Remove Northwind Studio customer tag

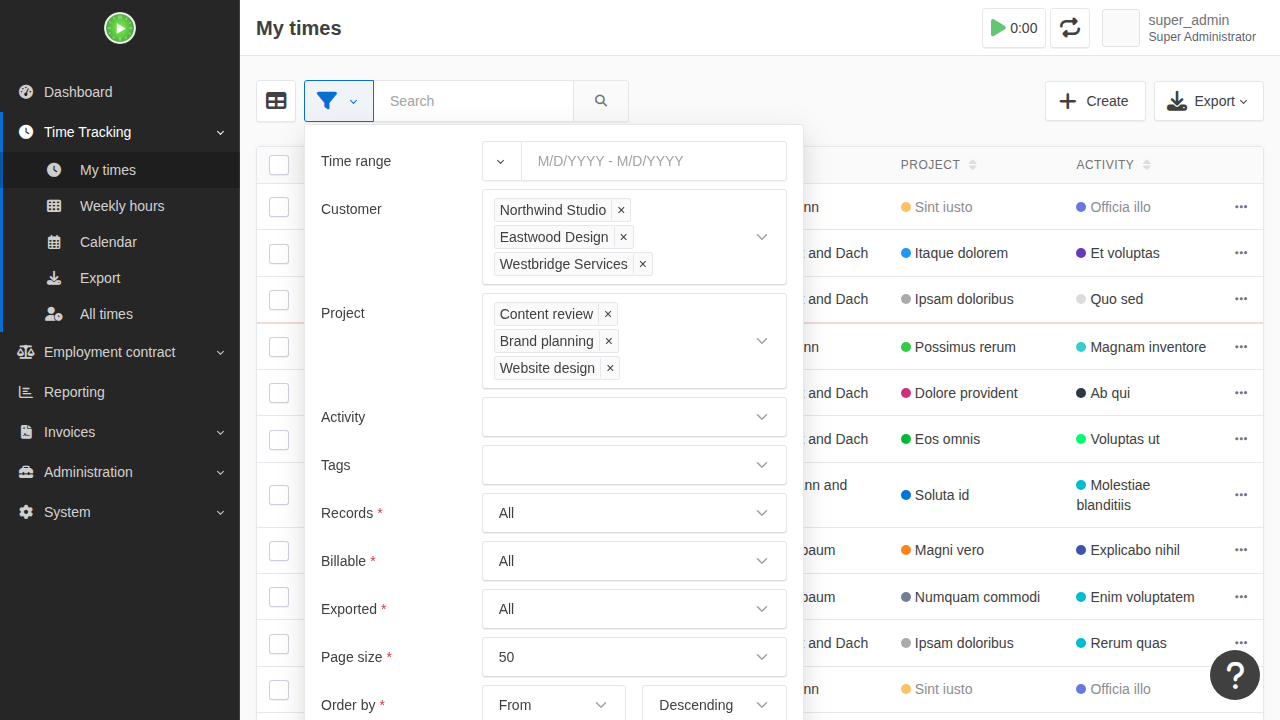621,210
